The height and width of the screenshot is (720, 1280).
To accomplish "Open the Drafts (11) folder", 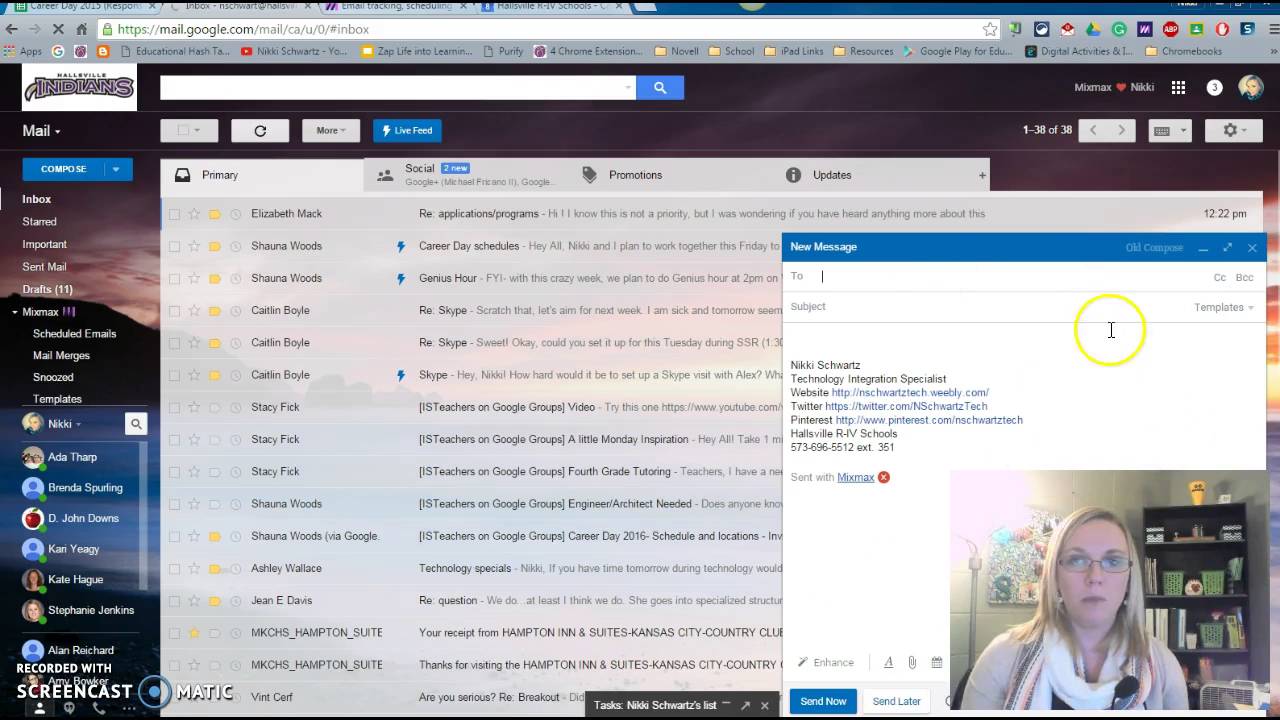I will coord(47,289).
